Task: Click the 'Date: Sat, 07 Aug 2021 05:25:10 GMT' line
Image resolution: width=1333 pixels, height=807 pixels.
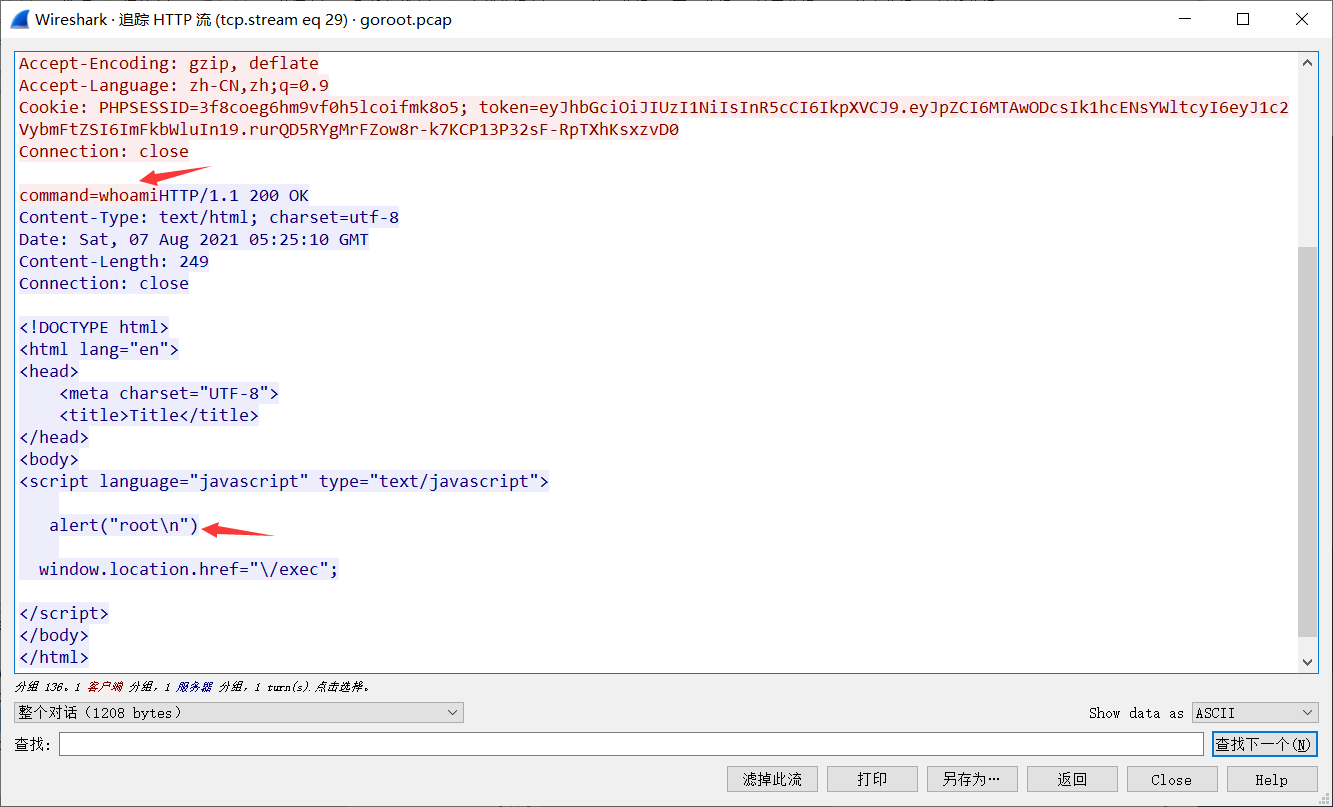Action: 194,239
